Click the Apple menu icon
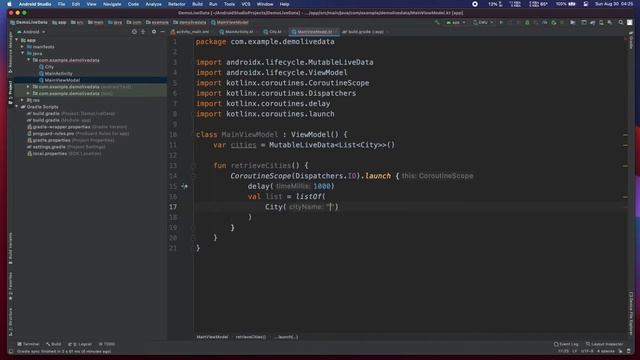Screen dimensions: 640x360 pyautogui.click(x=9, y=4)
